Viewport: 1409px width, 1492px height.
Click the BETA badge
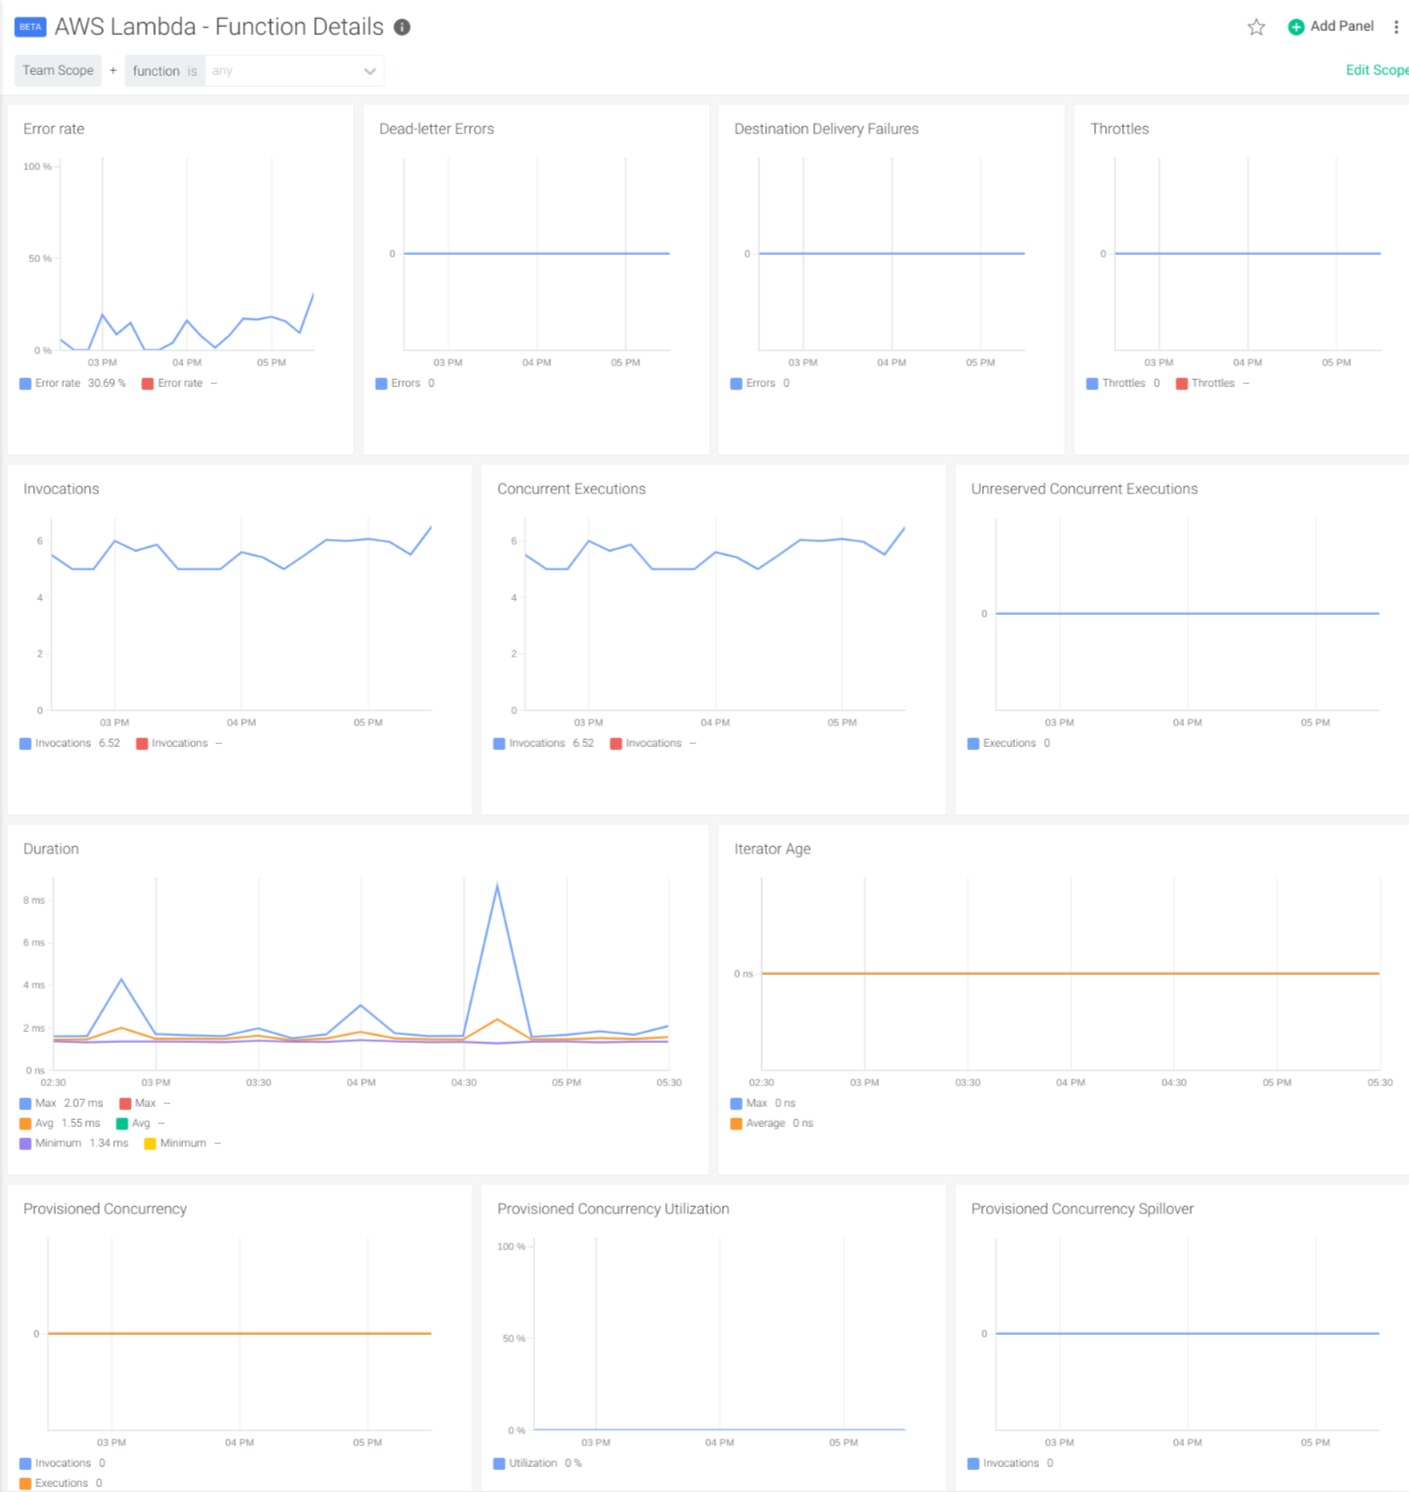coord(30,27)
